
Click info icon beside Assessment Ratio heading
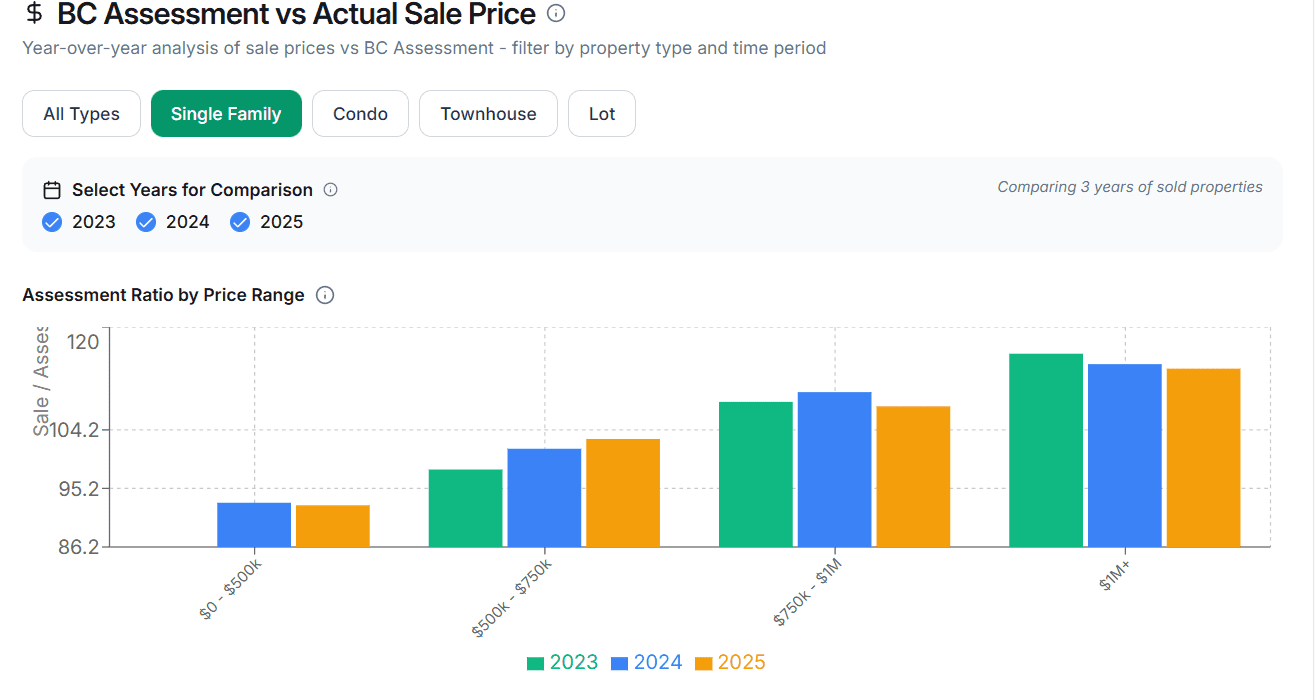pyautogui.click(x=325, y=295)
